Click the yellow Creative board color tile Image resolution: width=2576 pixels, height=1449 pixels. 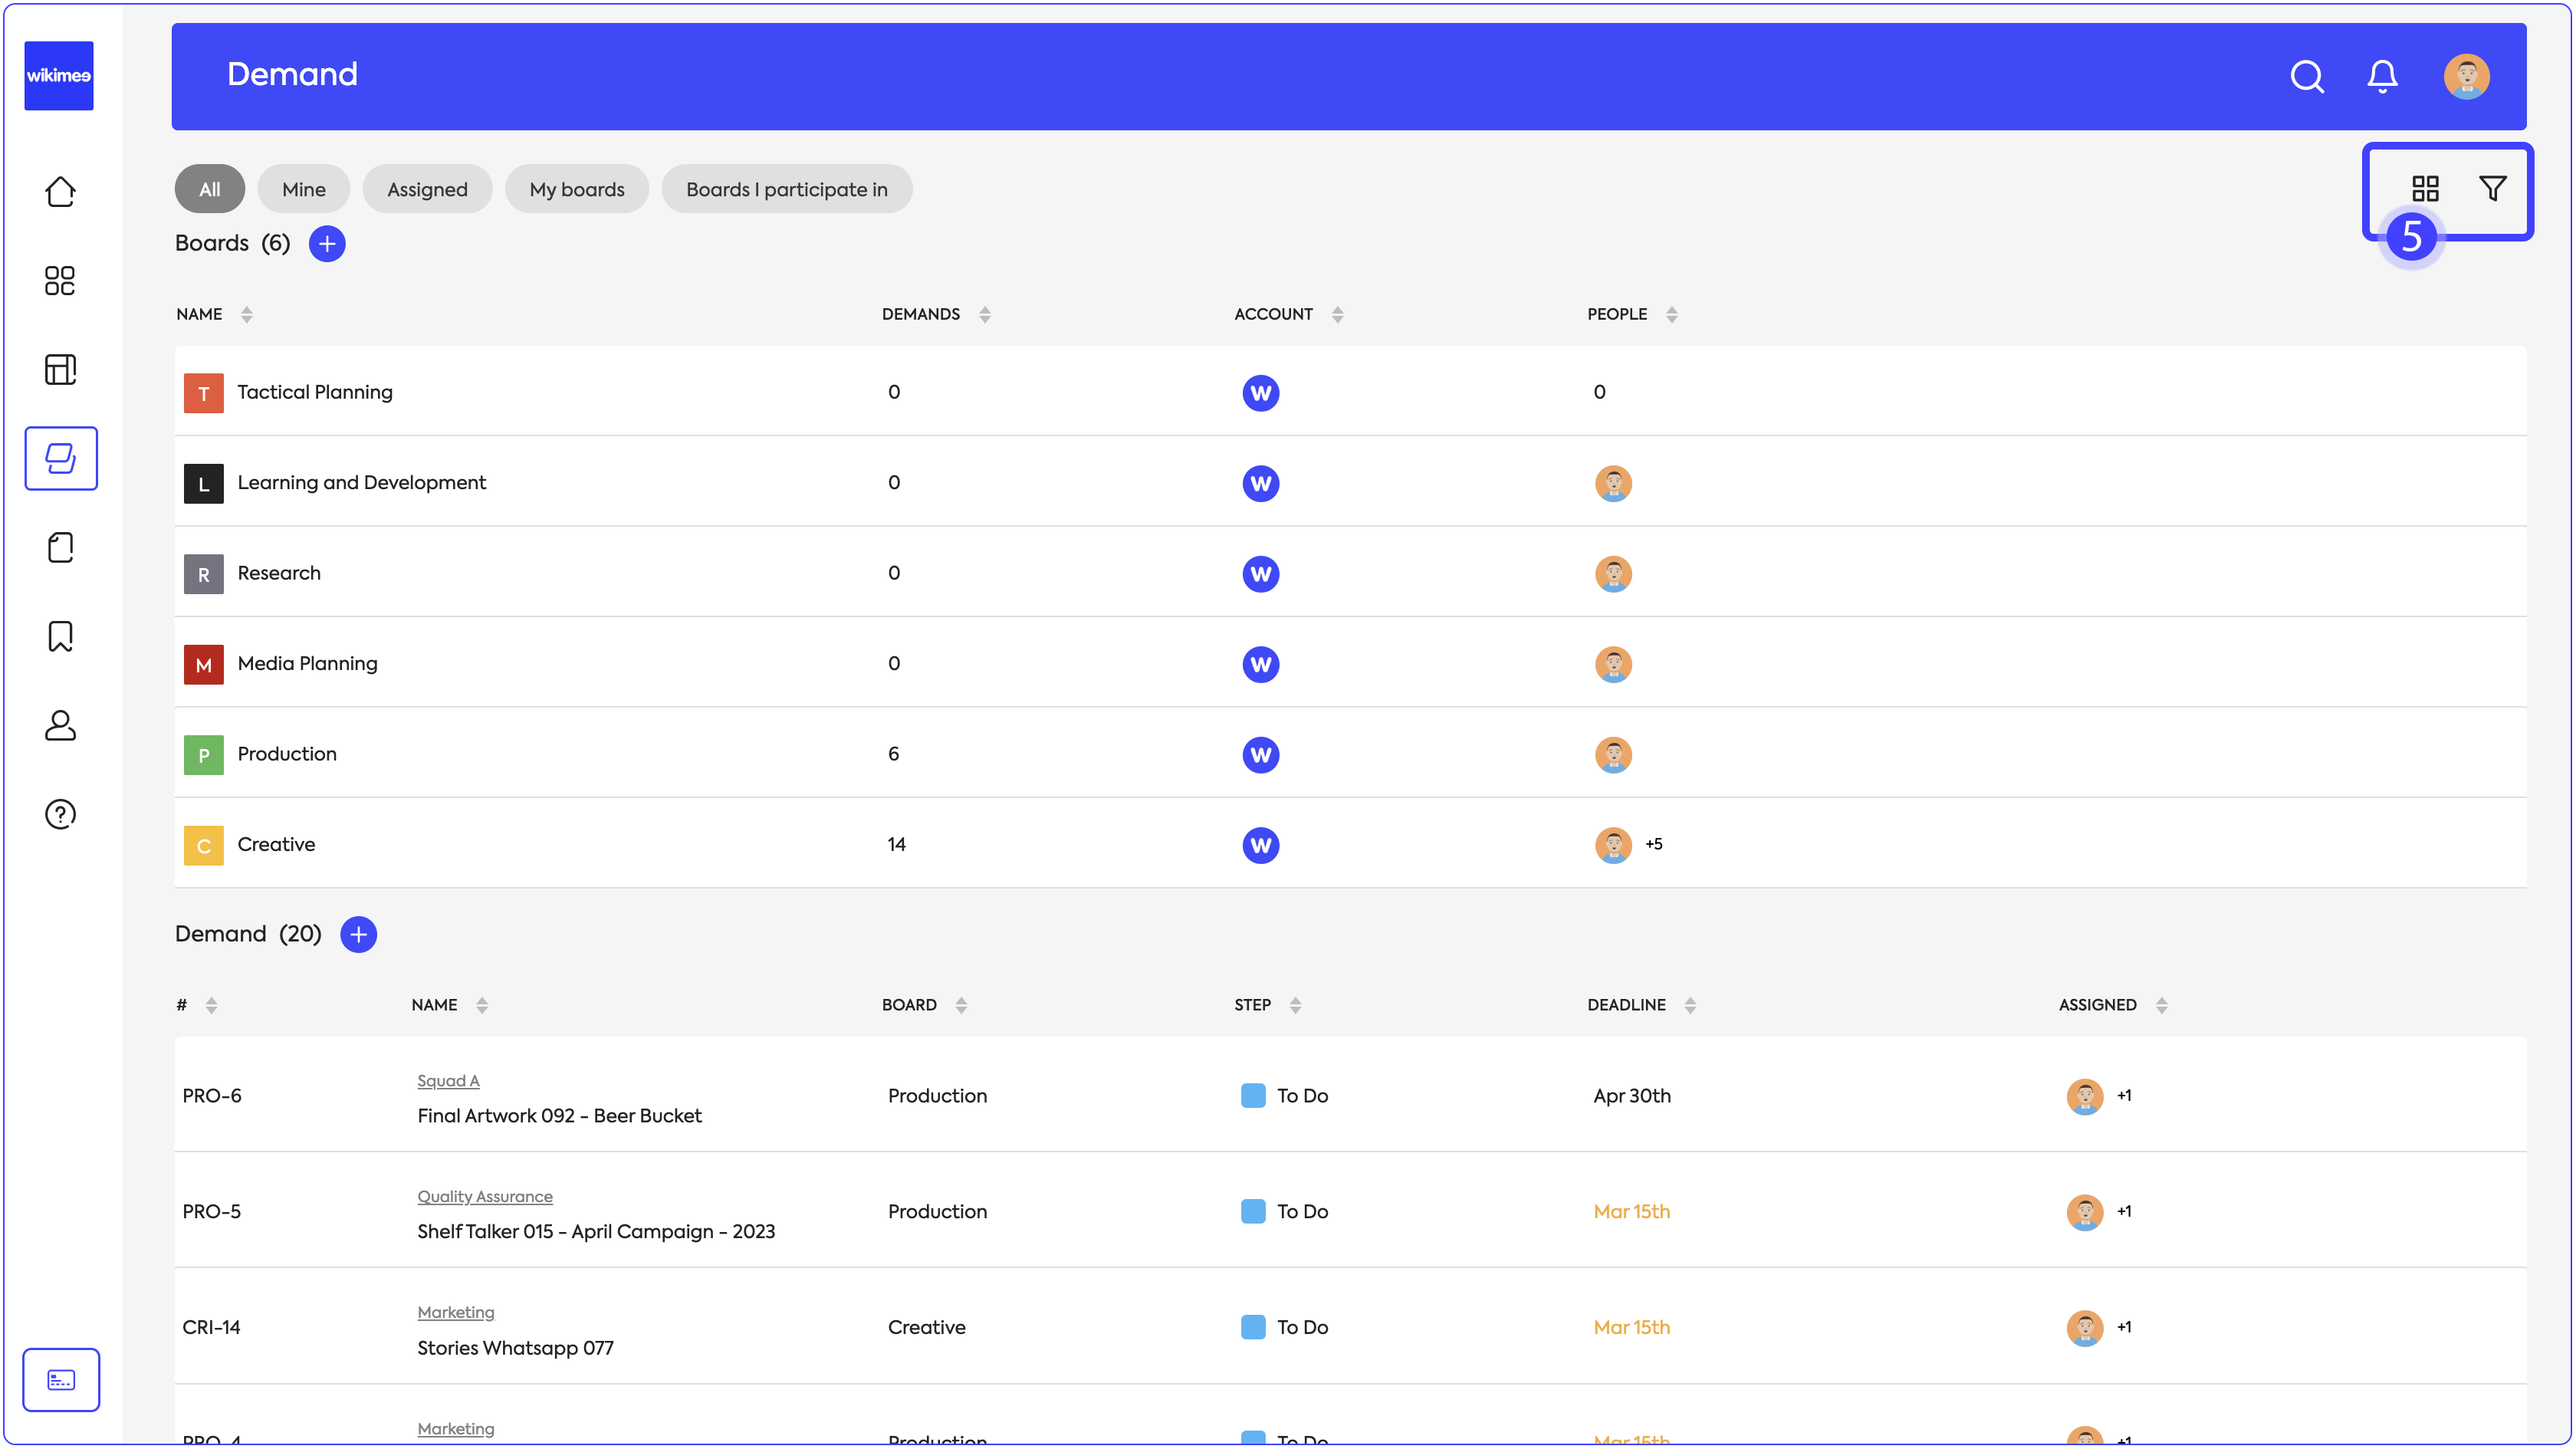[x=204, y=845]
